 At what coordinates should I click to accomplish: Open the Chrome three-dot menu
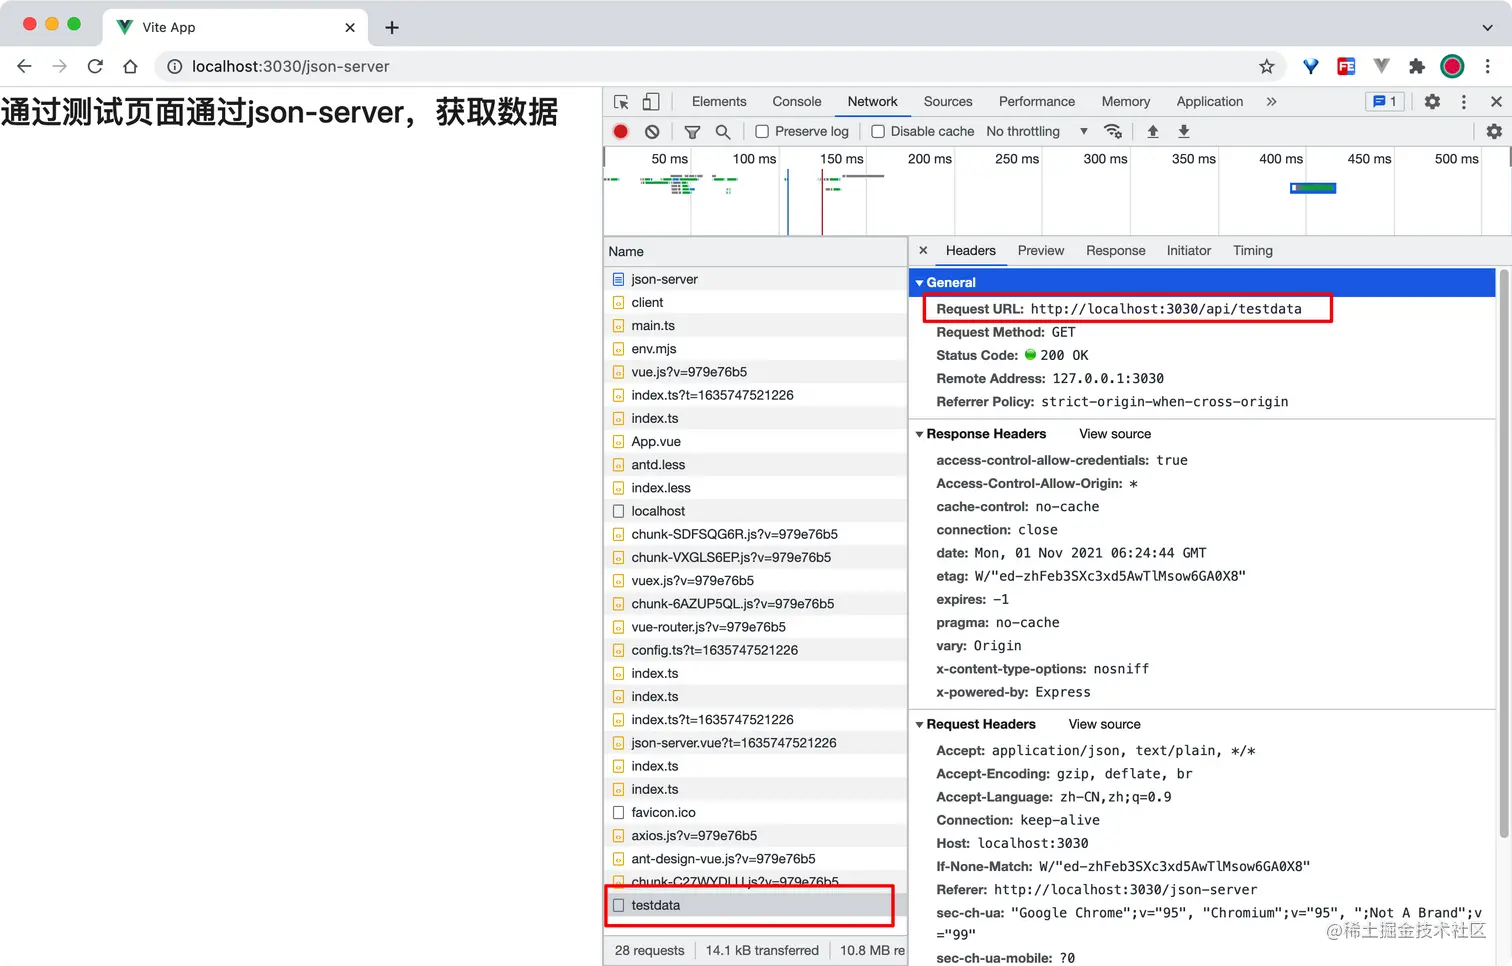click(x=1488, y=66)
